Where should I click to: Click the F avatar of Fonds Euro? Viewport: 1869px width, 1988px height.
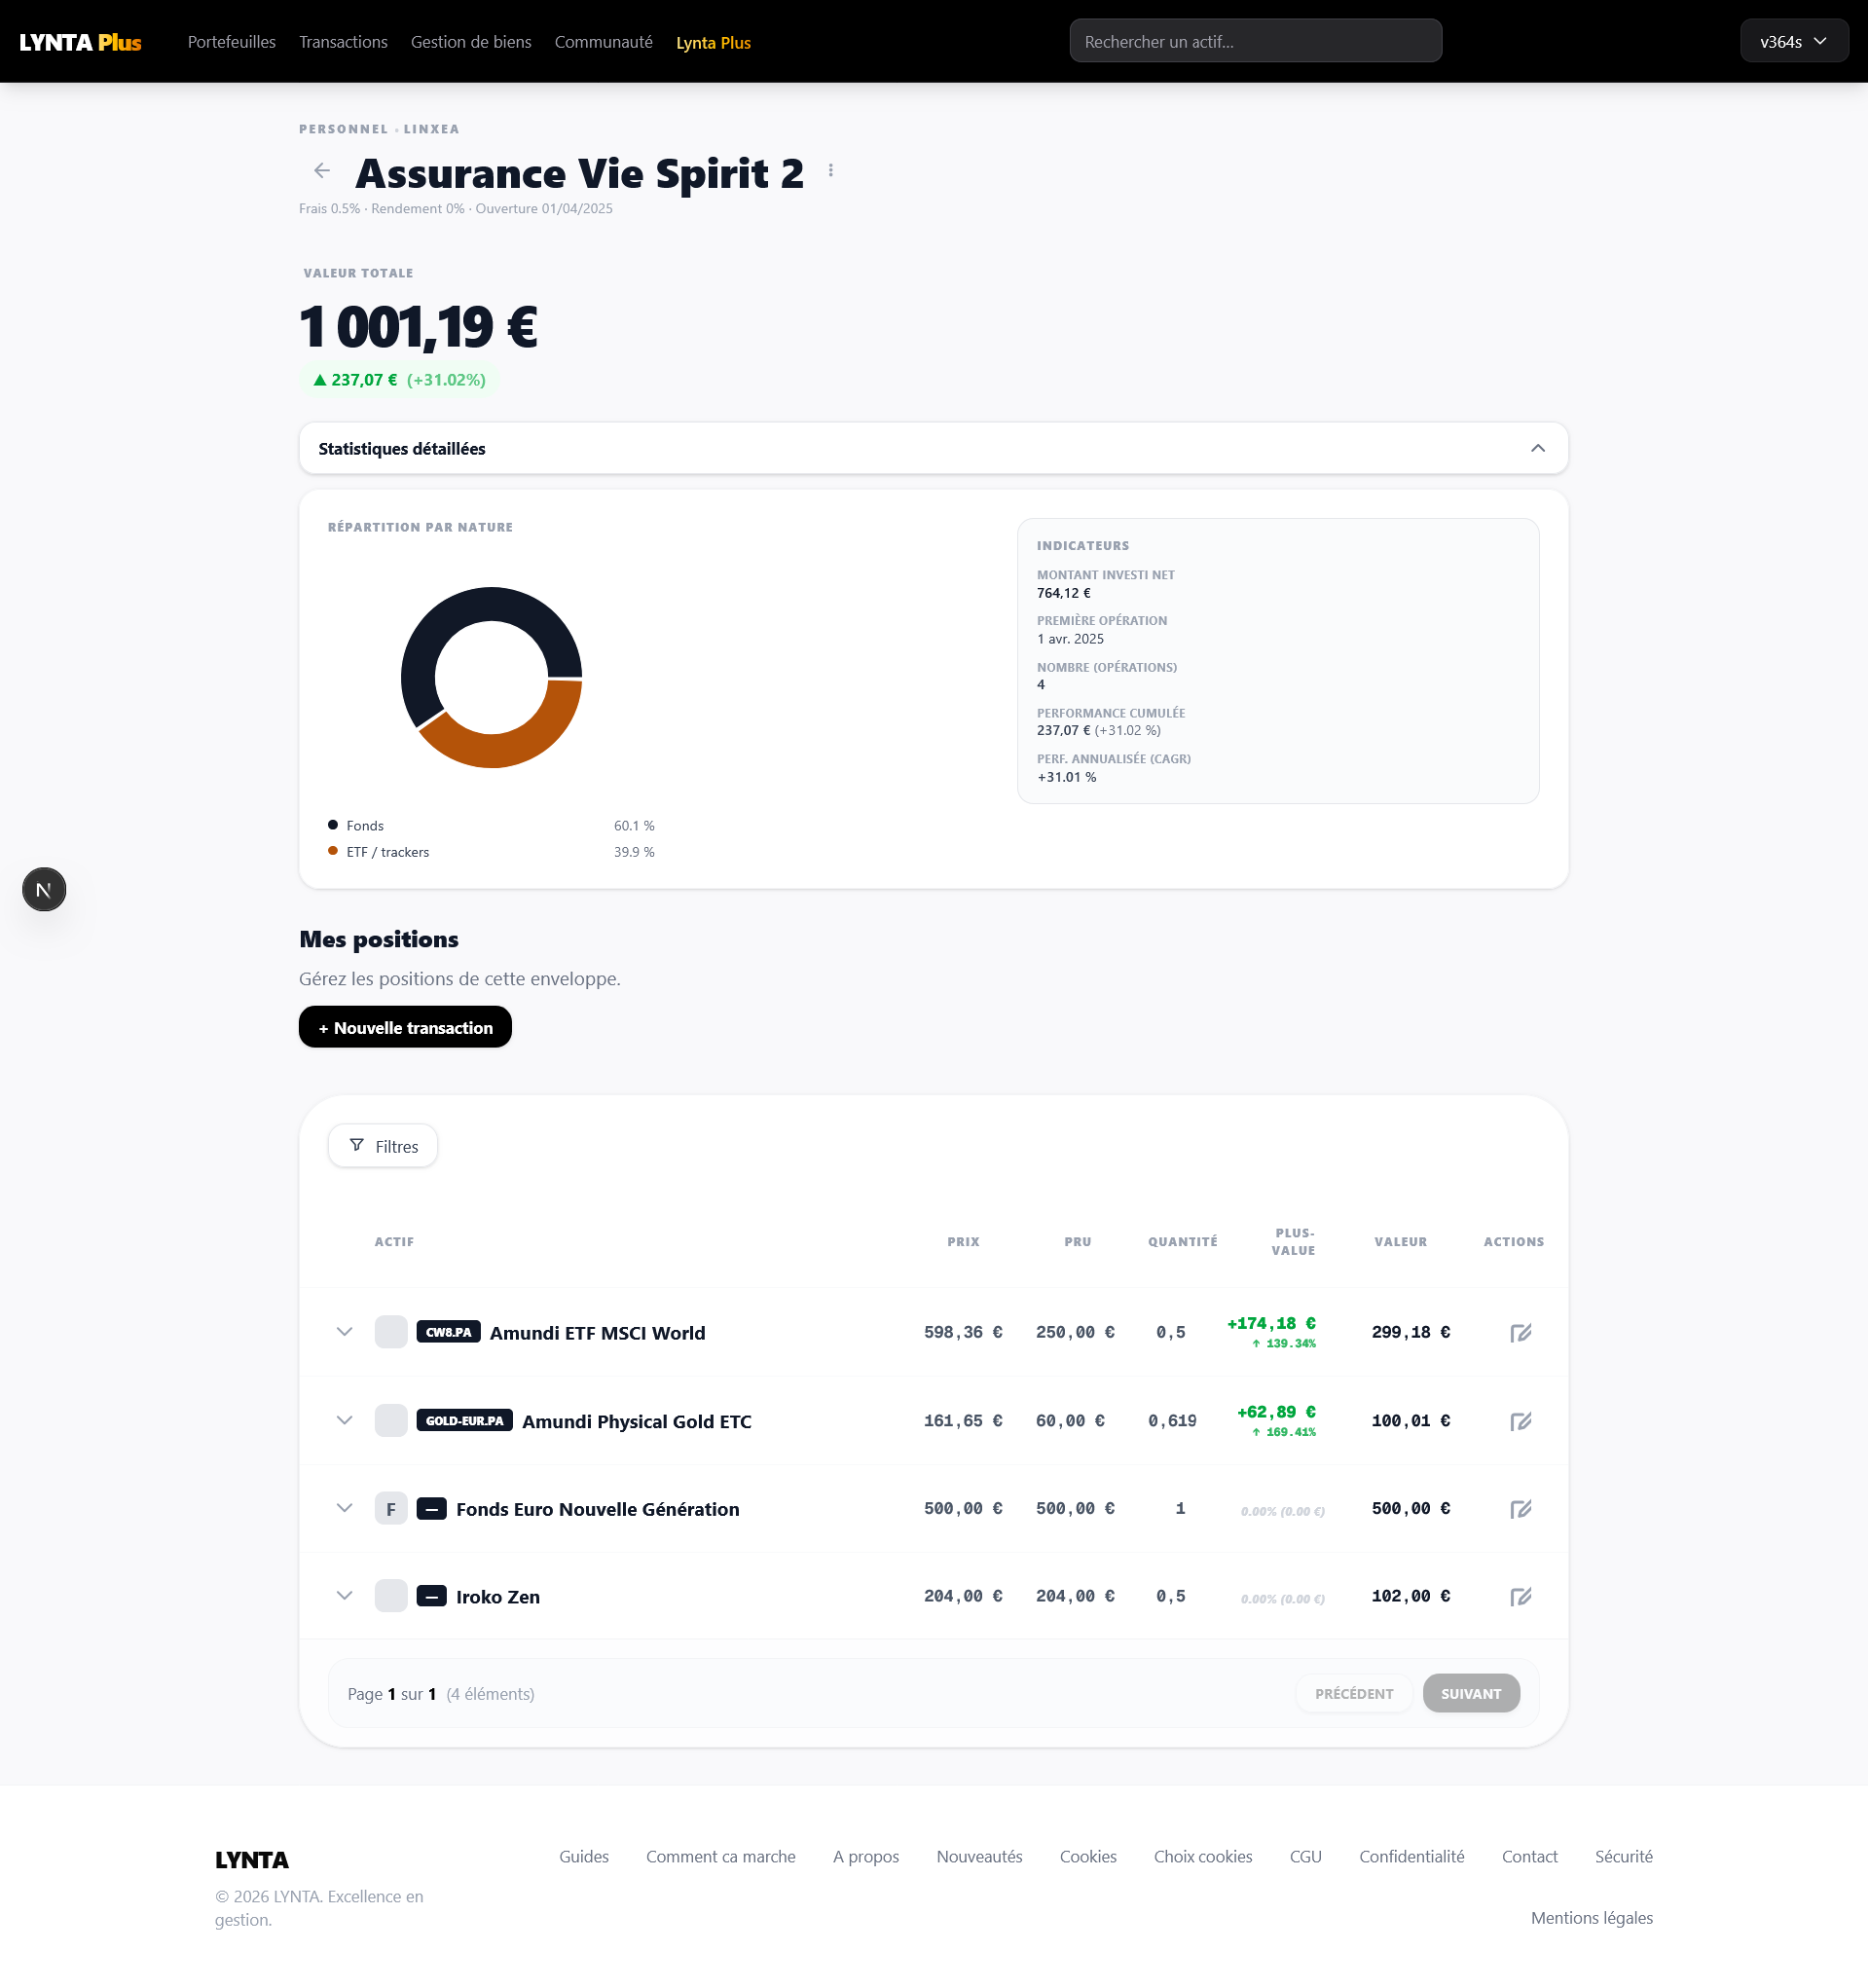coord(391,1509)
